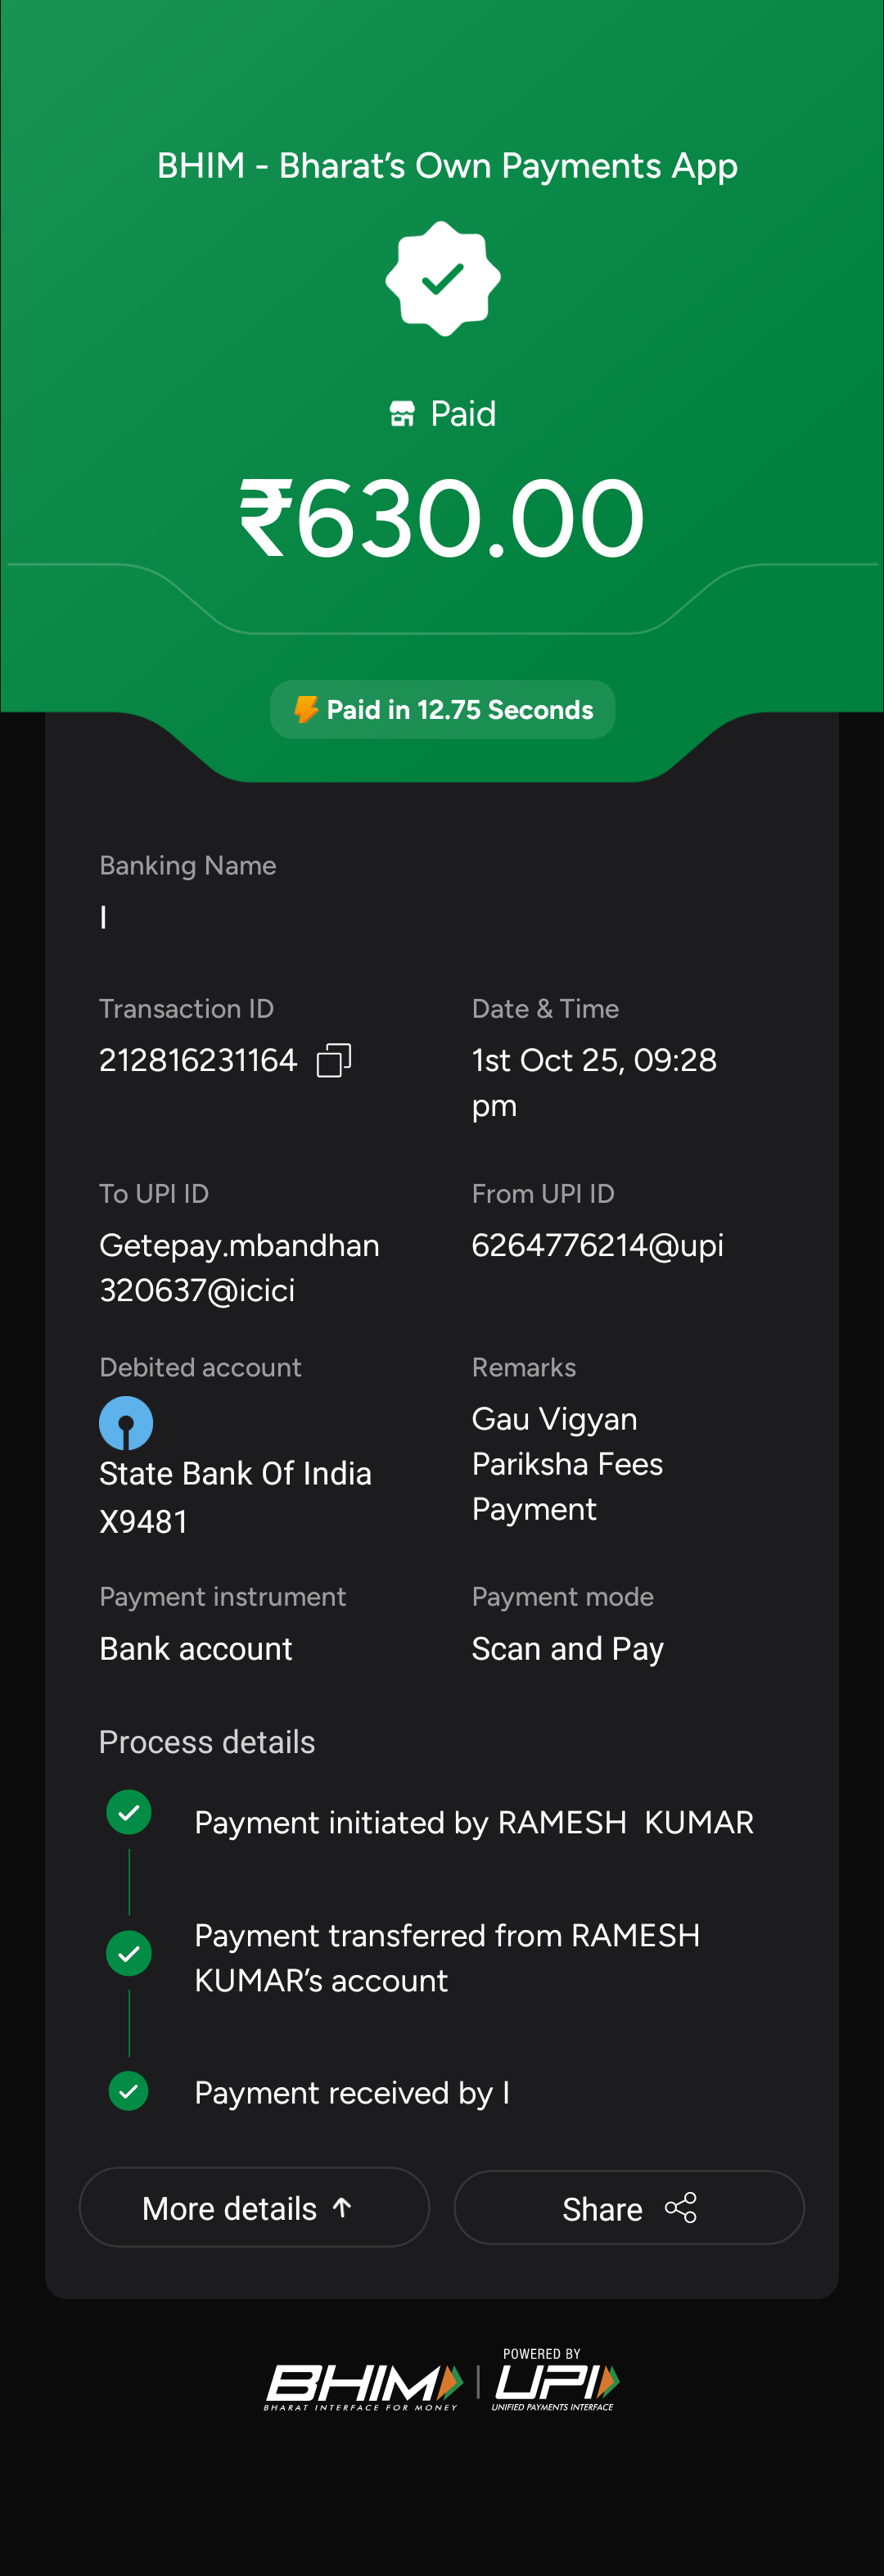
Task: Click the Paid in 12.75 Seconds badge
Action: pos(442,709)
